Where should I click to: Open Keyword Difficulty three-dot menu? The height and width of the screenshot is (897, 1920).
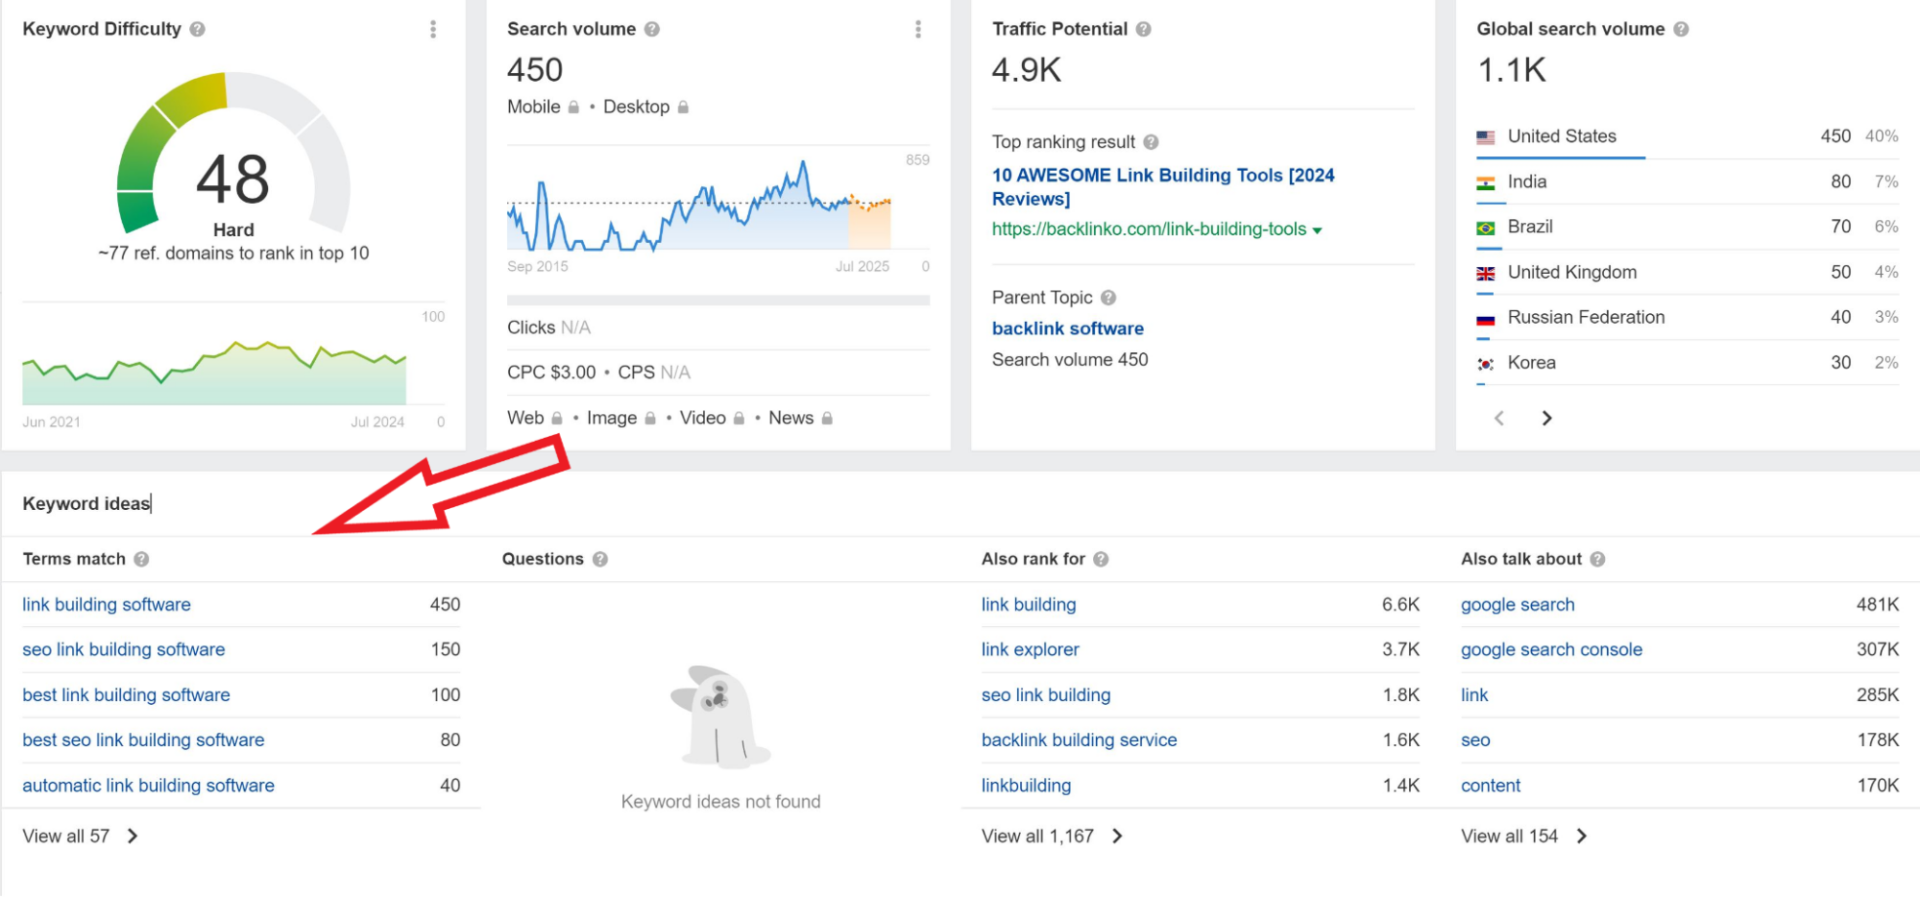click(x=433, y=29)
